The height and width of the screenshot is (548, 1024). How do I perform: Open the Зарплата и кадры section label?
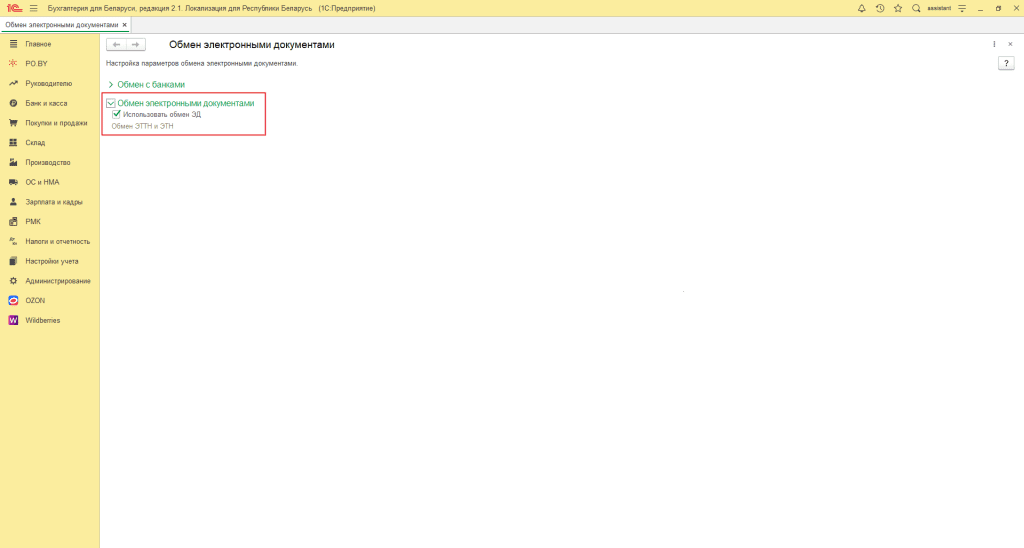54,202
